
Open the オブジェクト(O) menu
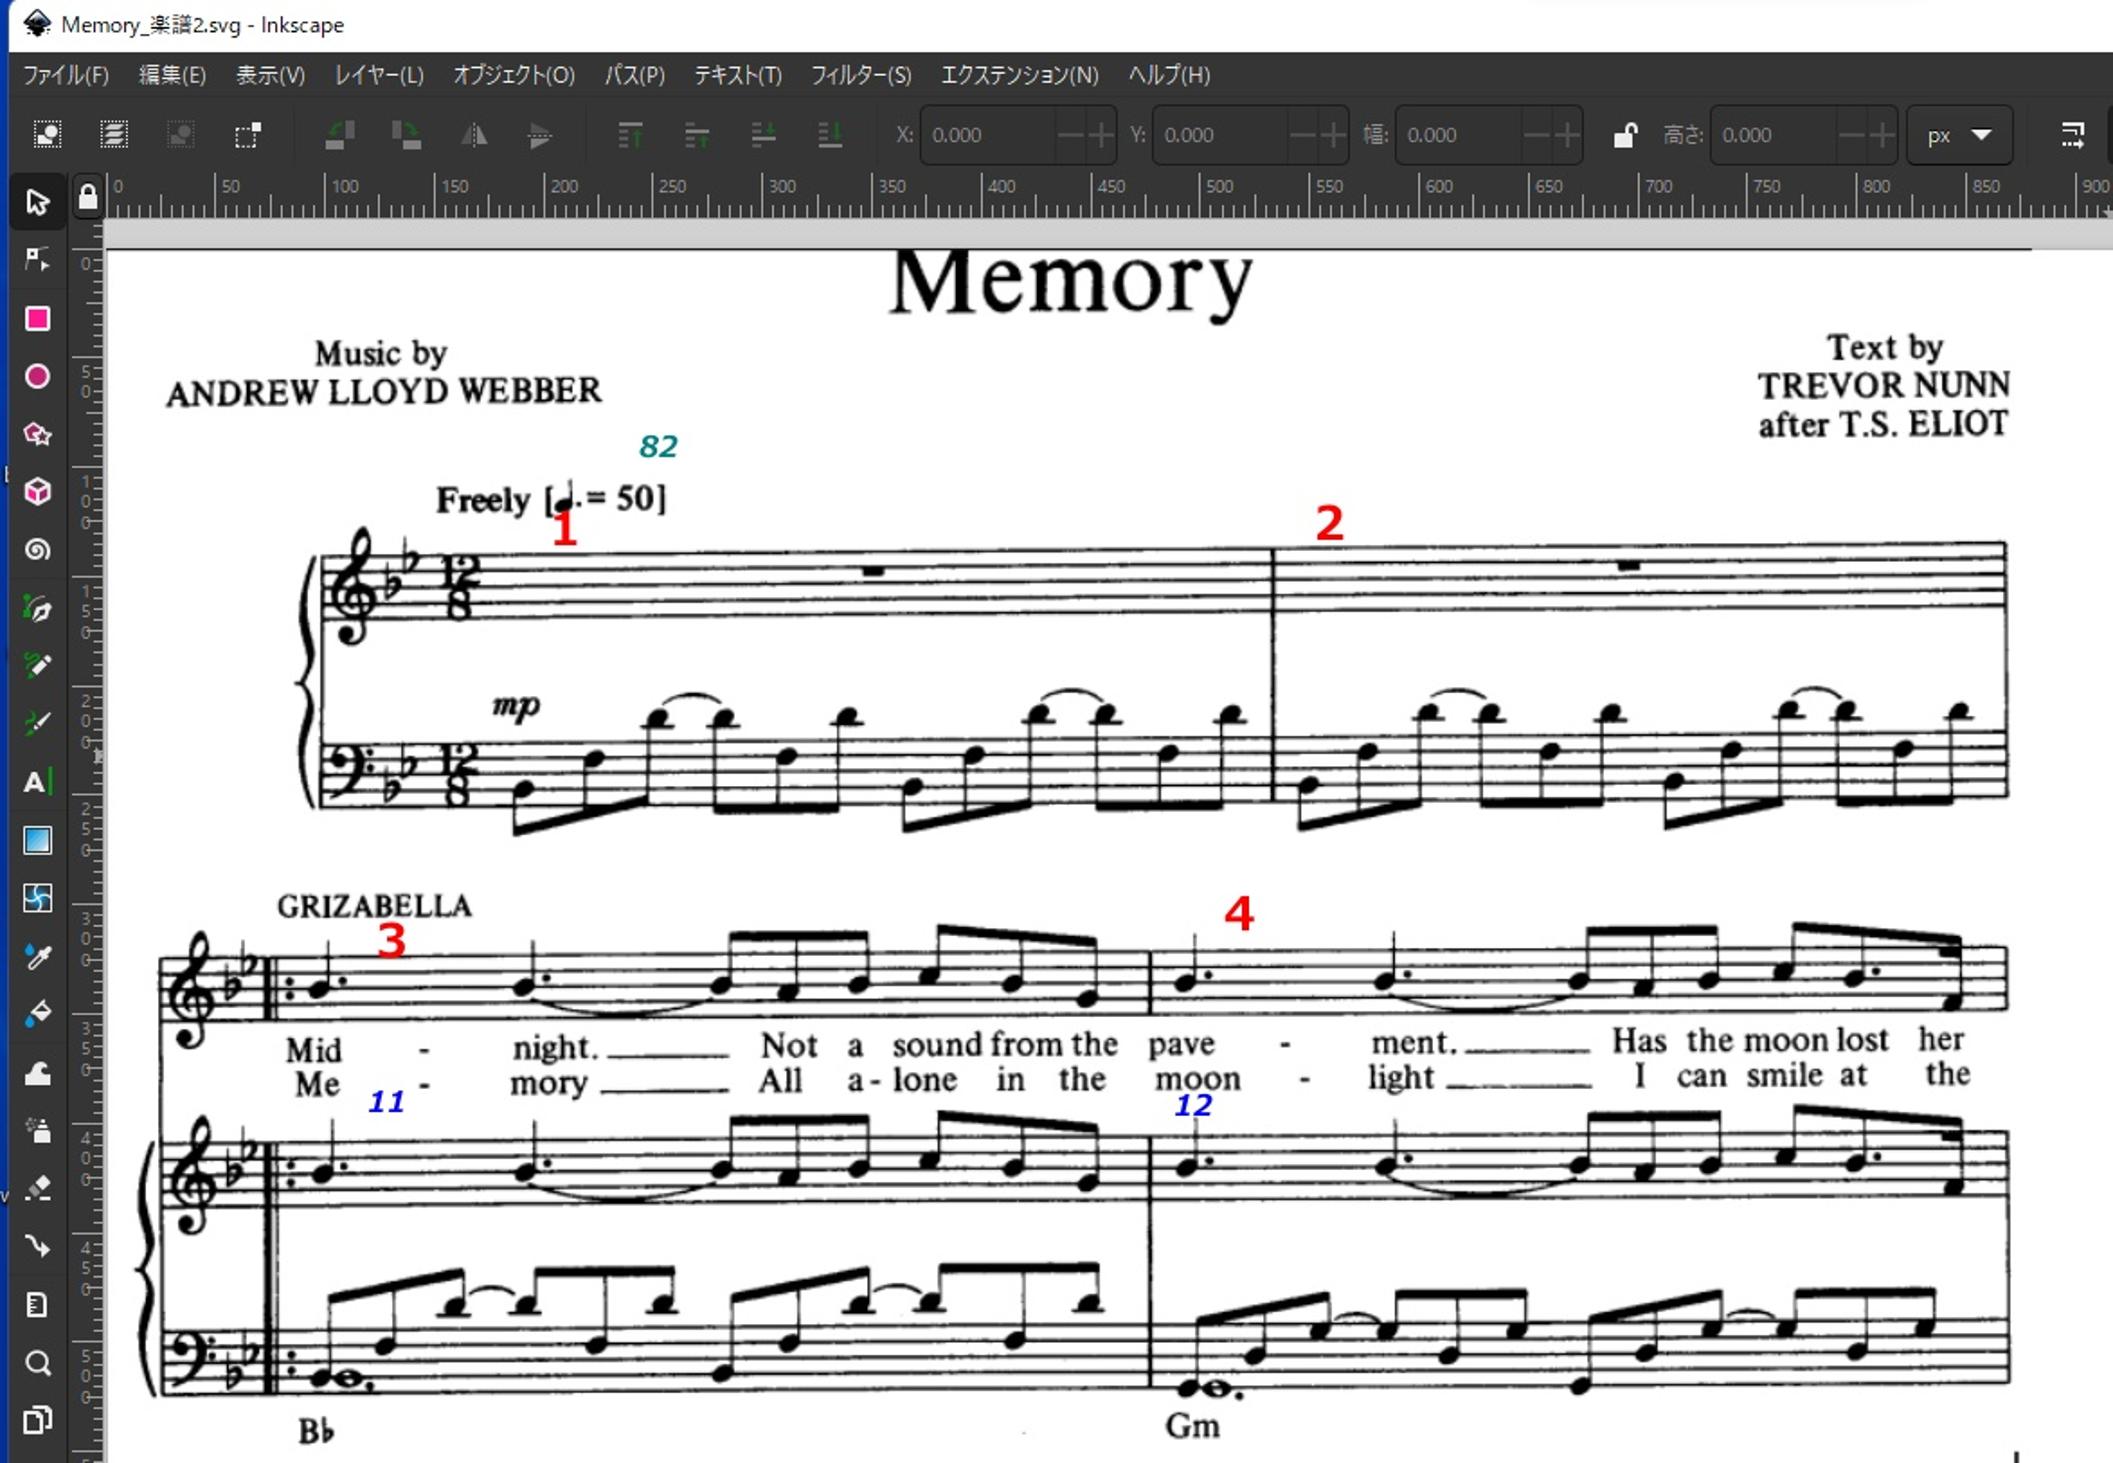tap(514, 75)
